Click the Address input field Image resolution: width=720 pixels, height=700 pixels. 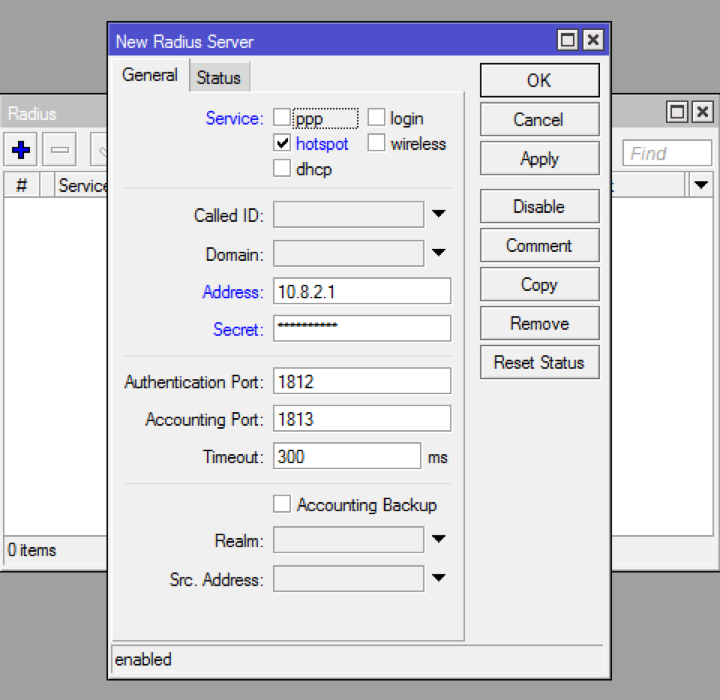(x=361, y=292)
